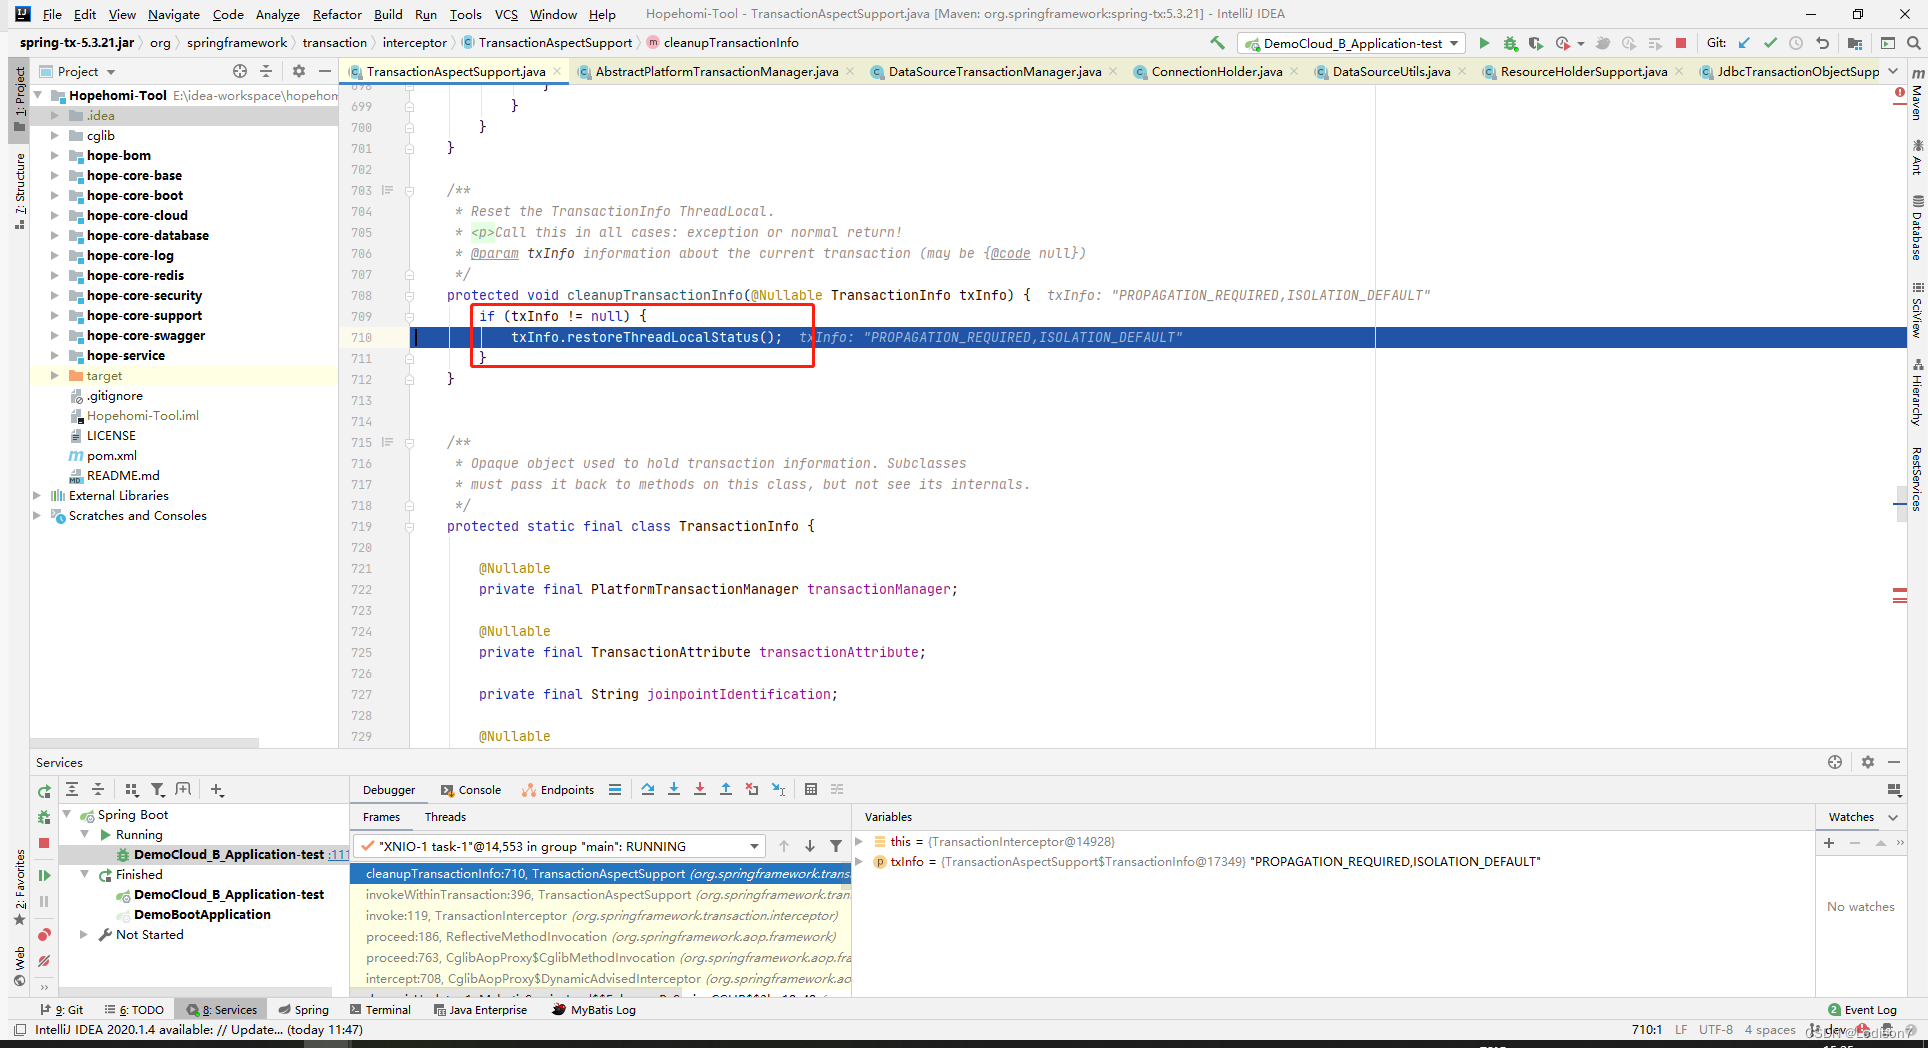Toggle code fold at line 719 class

point(410,527)
